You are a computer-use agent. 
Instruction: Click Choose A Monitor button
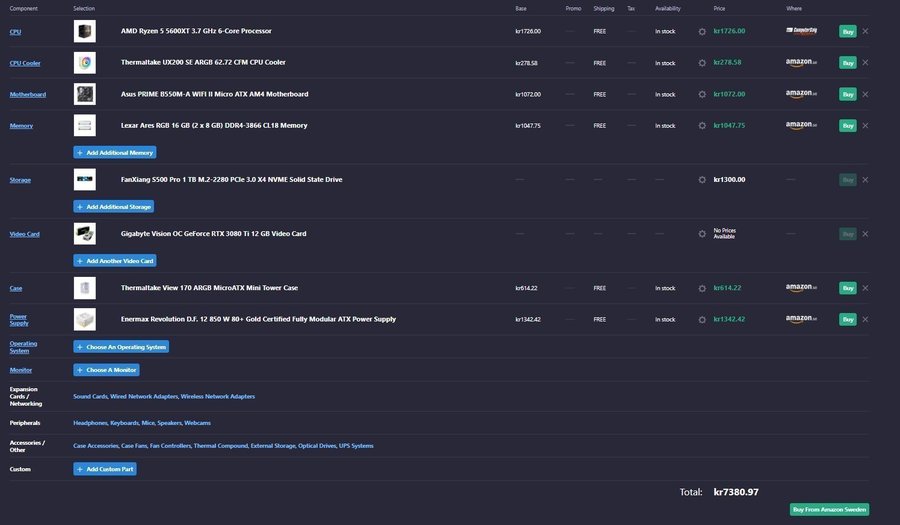click(x=106, y=370)
